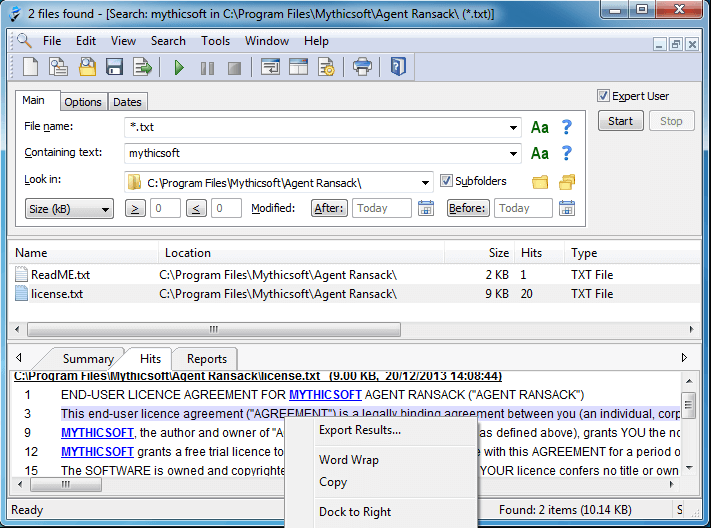The width and height of the screenshot is (711, 528).
Task: Click the MYTHICSOFT link on line 9
Action: [97, 433]
